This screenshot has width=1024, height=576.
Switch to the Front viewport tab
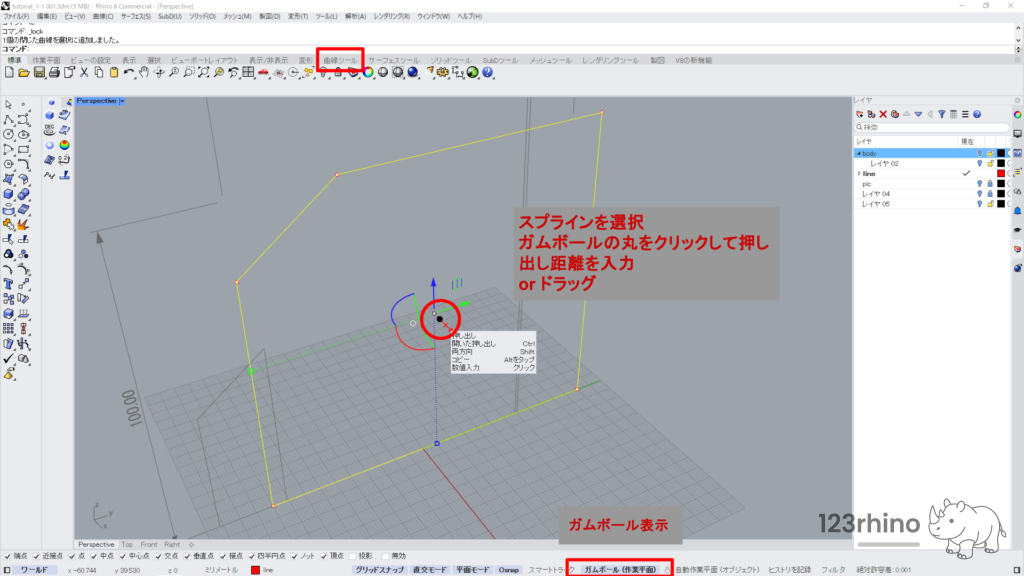(x=149, y=545)
